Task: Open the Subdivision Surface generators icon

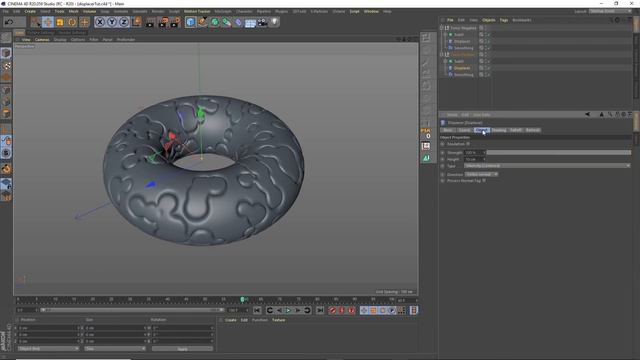Action: tap(215, 22)
